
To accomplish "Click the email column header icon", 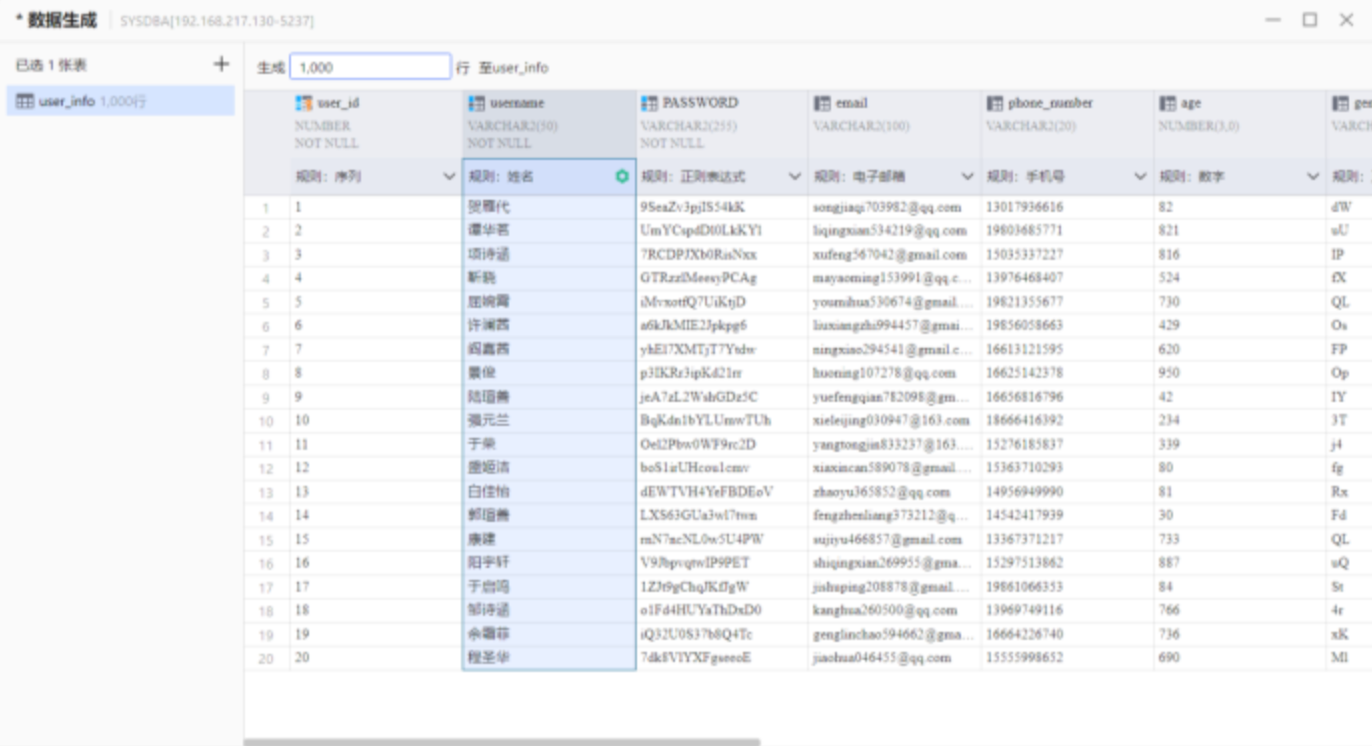I will (x=822, y=103).
